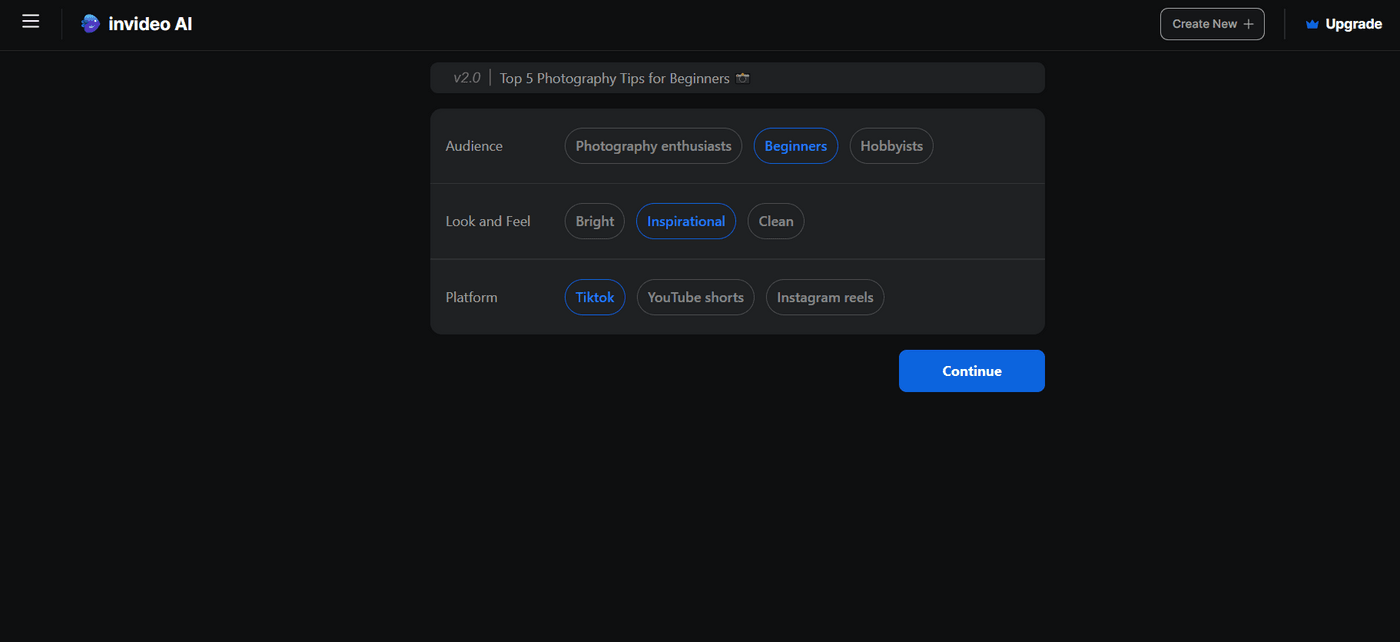Toggle off the Inspirational style
The image size is (1400, 642).
click(x=686, y=221)
